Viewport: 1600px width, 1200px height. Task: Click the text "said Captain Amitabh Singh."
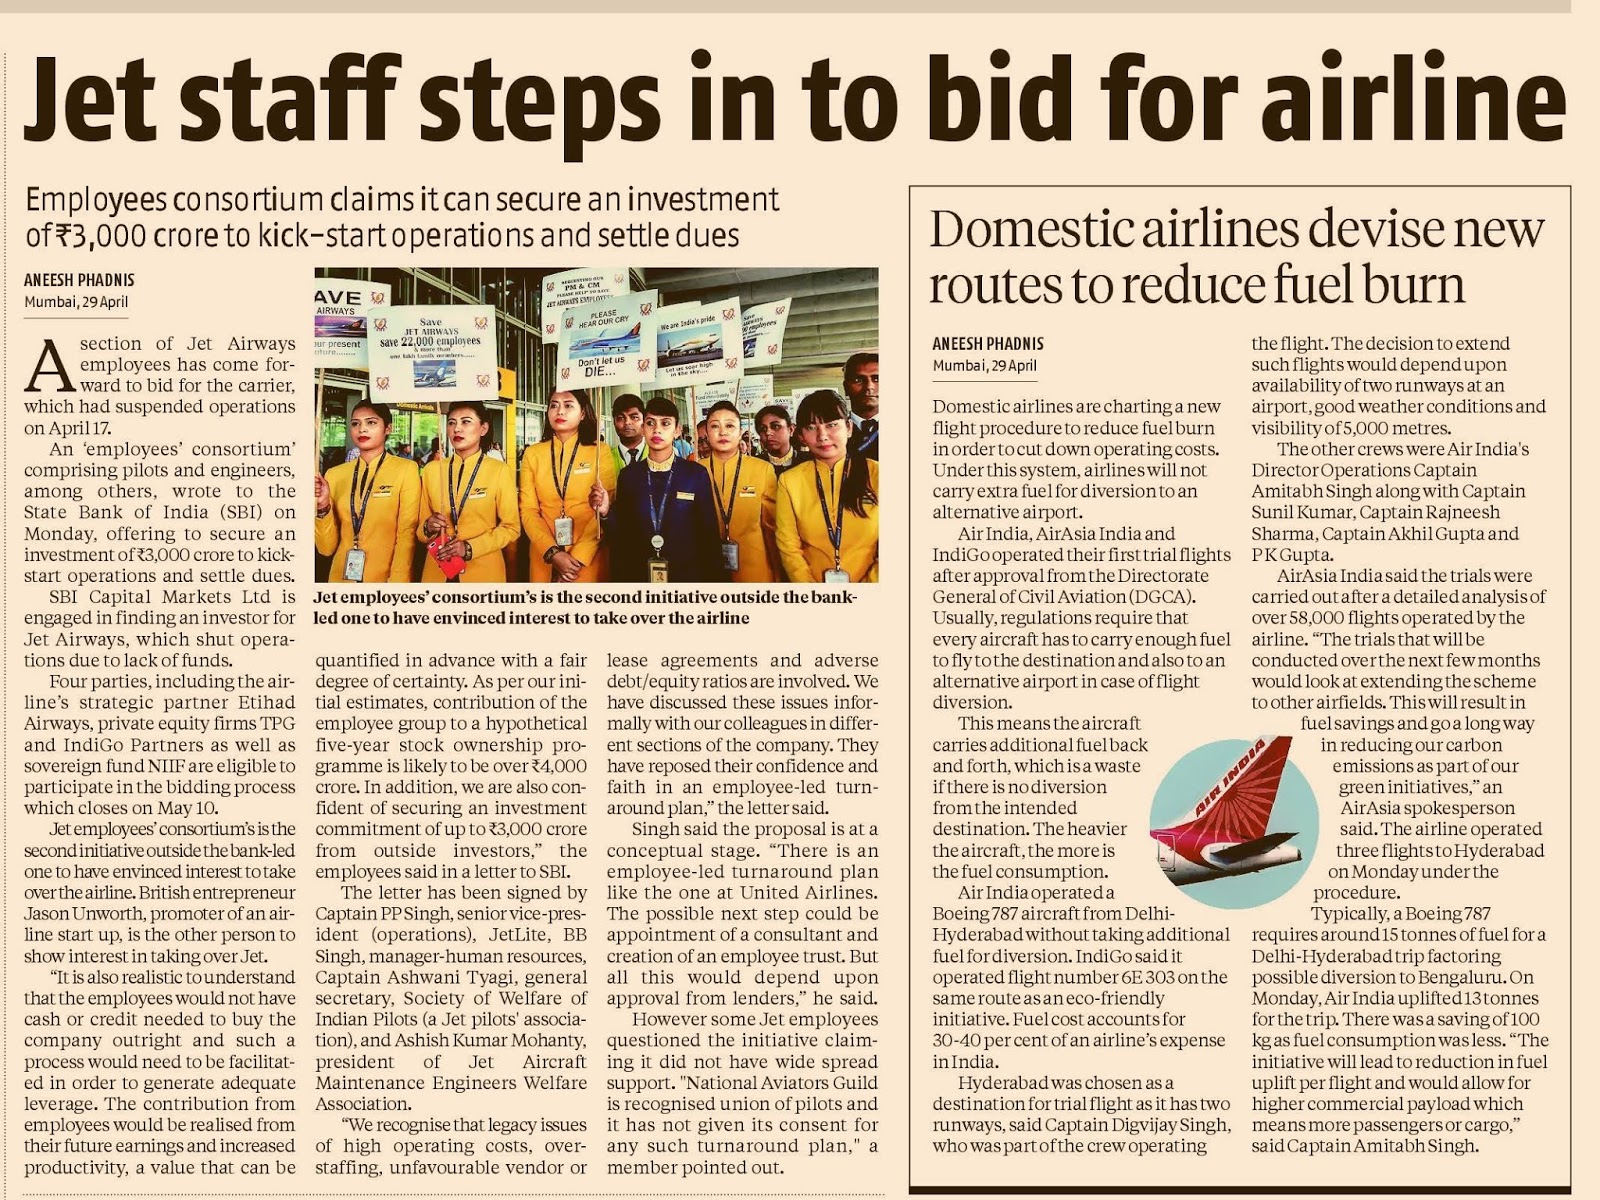pyautogui.click(x=1364, y=1145)
